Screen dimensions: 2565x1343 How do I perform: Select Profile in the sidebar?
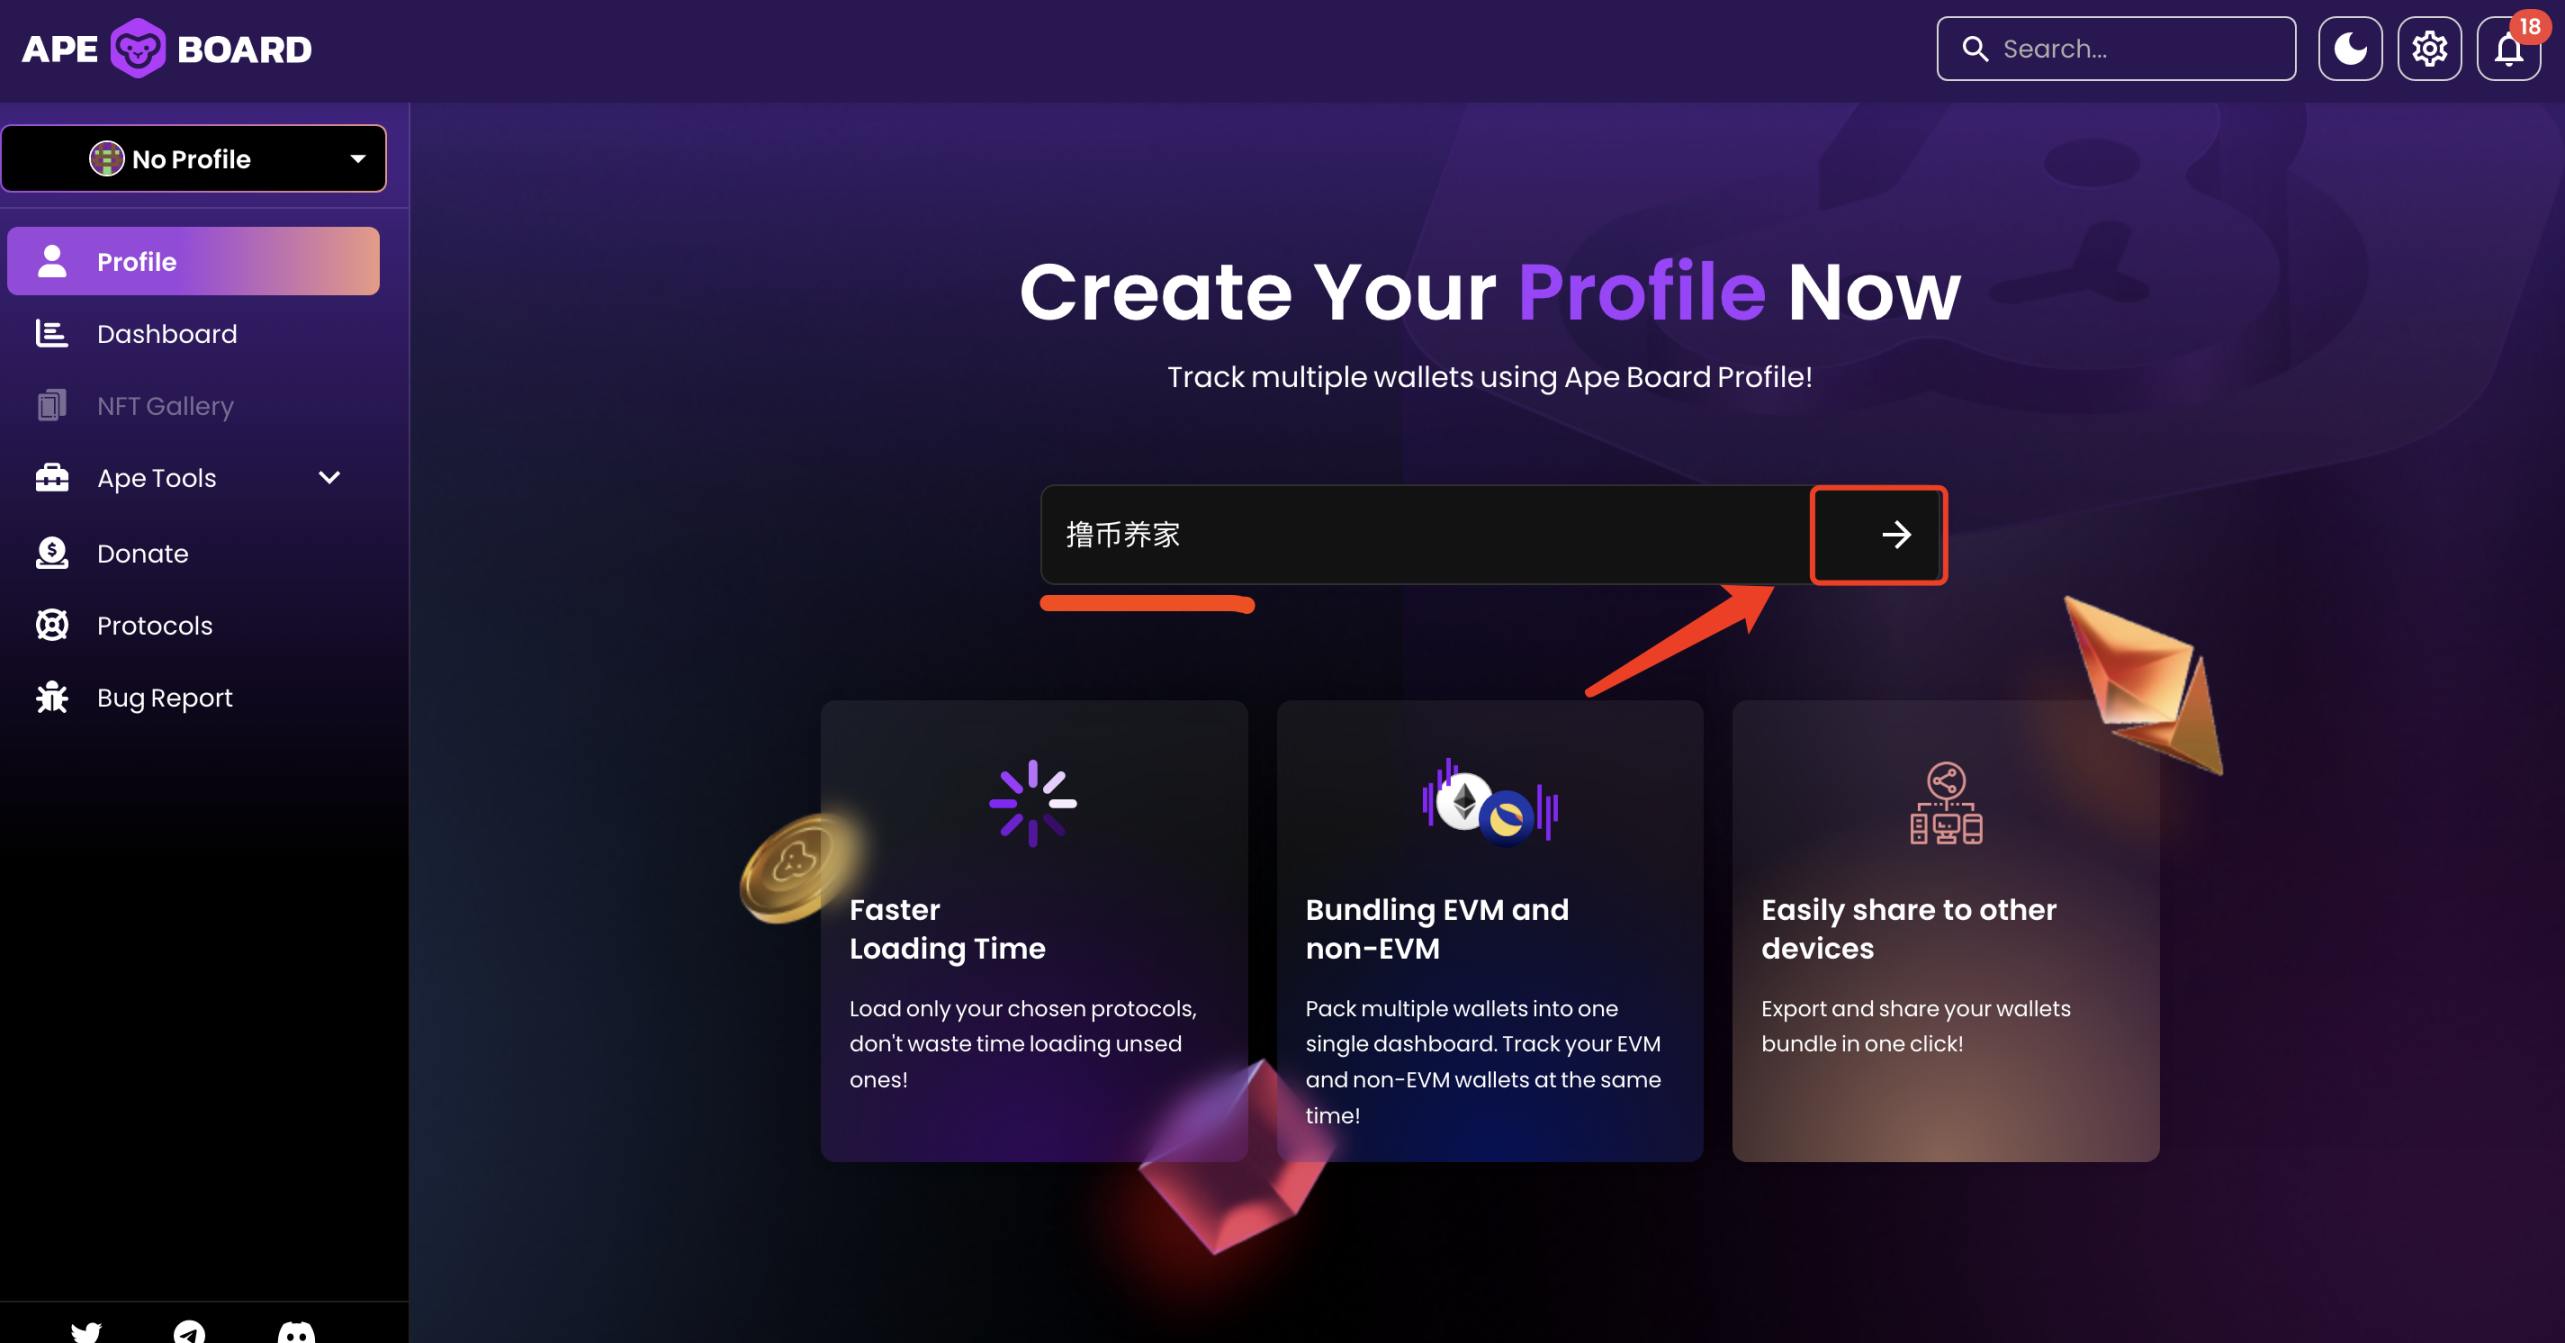click(x=194, y=261)
